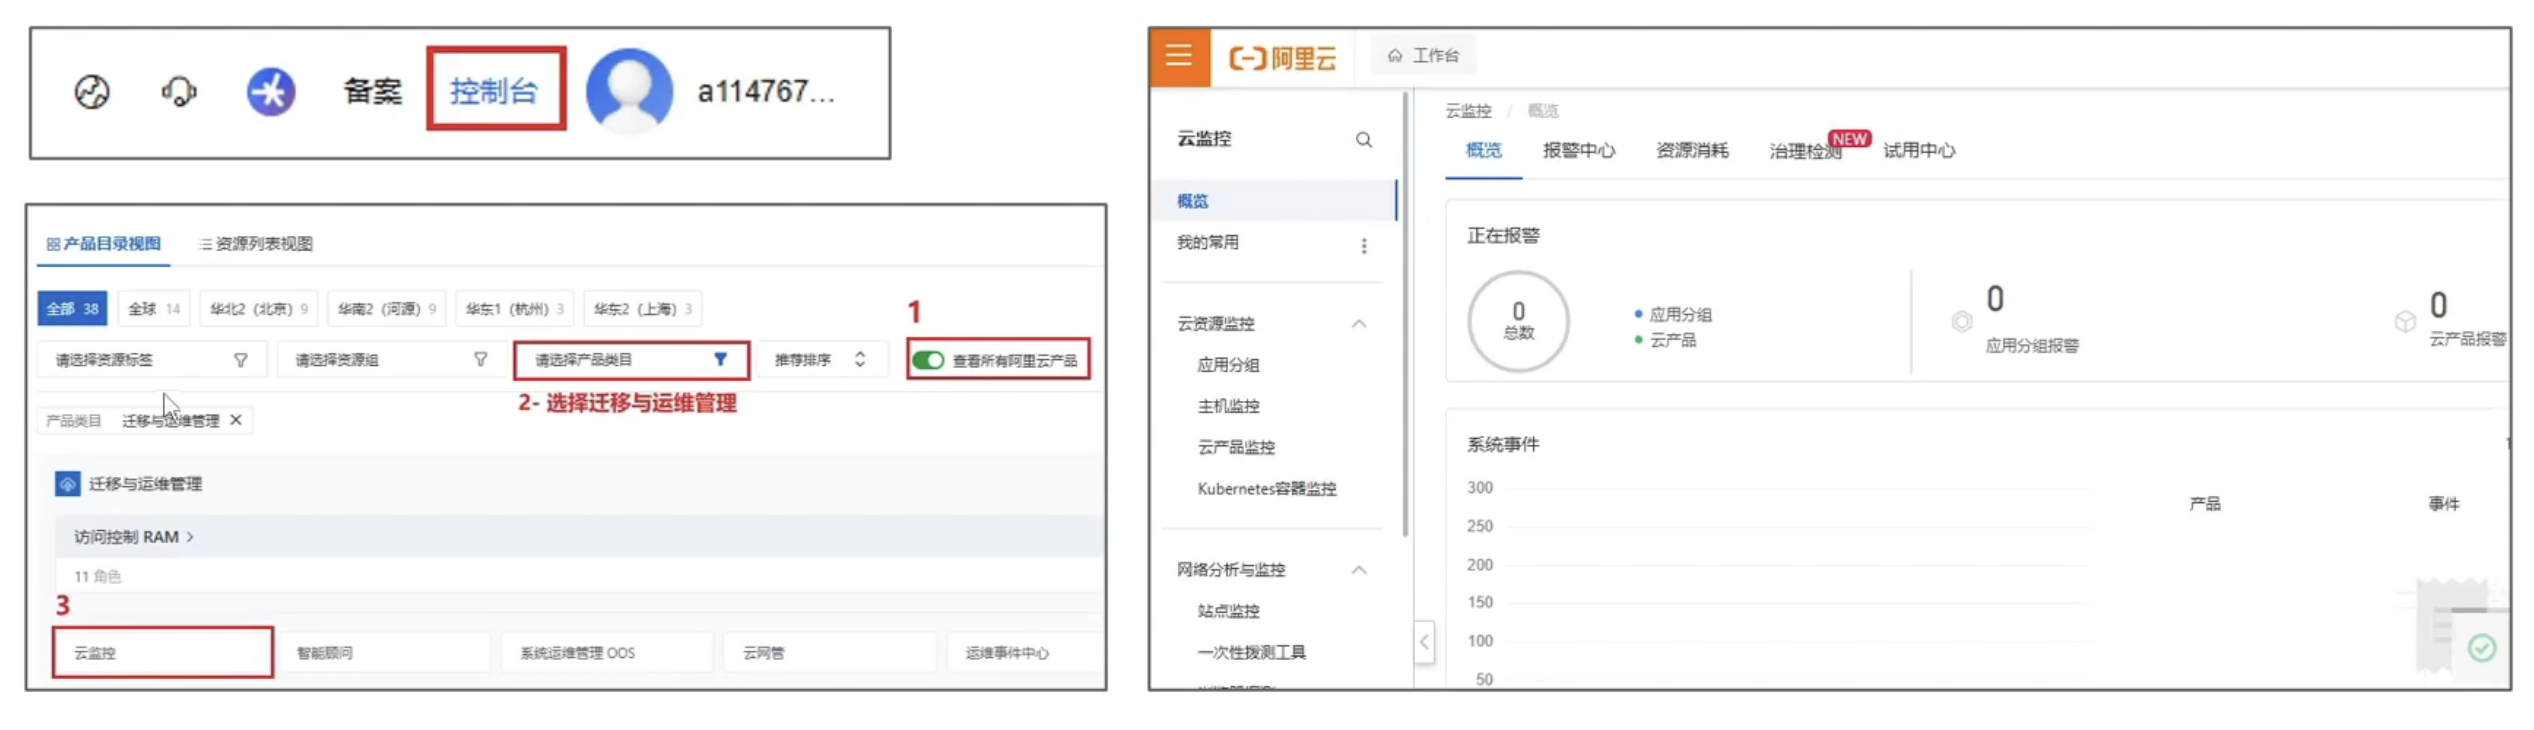Select the 华东2 (上海) region filter
Viewport: 2534px width, 730px height.
pyautogui.click(x=642, y=308)
